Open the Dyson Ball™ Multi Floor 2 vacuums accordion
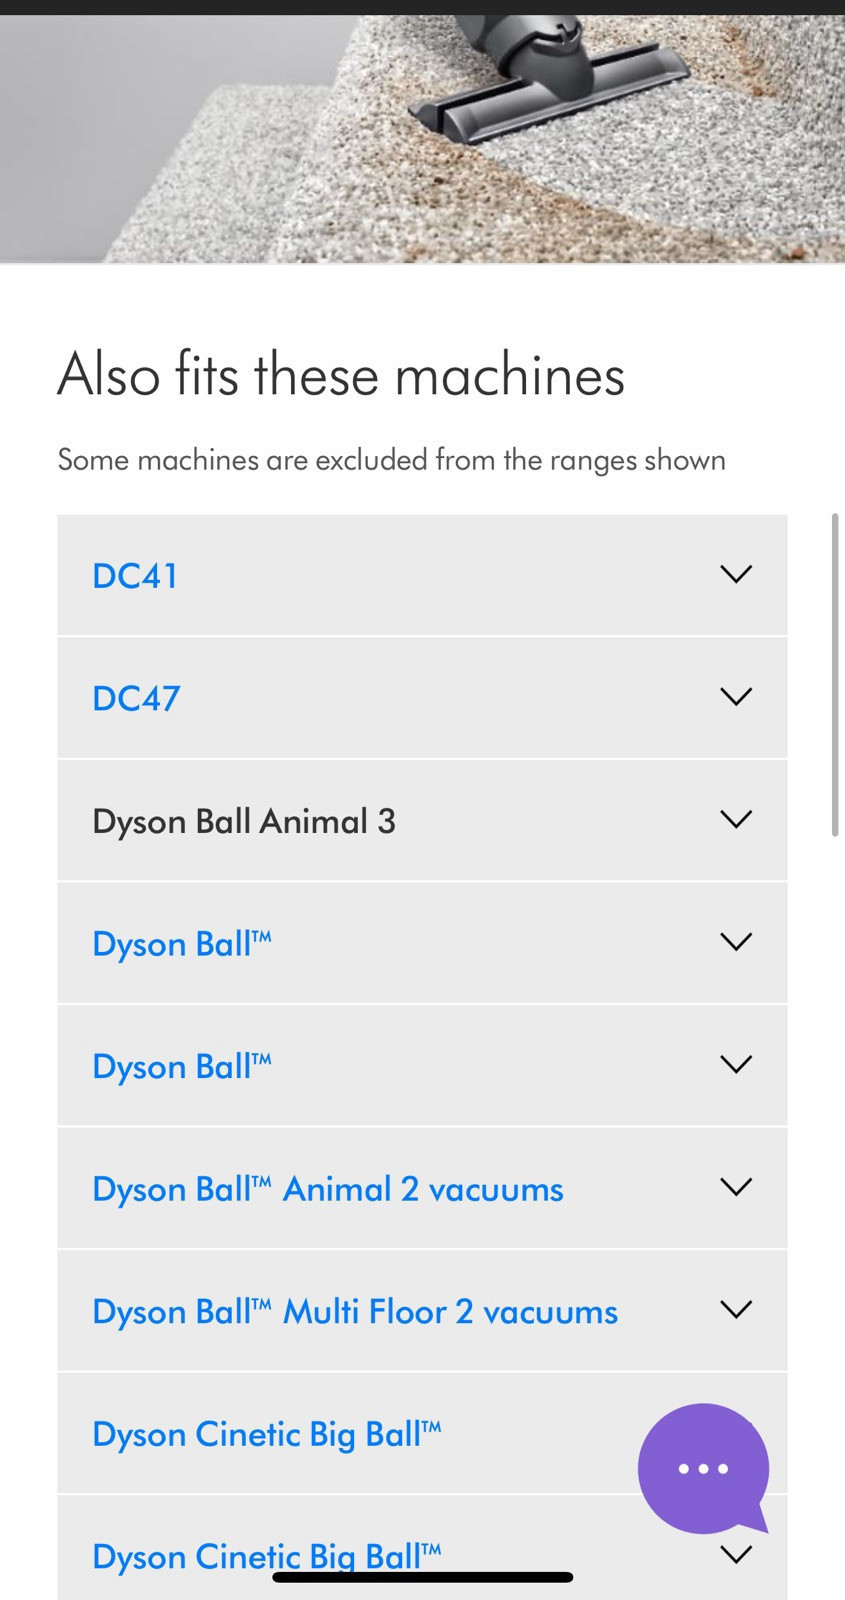Screen dimensions: 845x1600 click(x=422, y=1311)
